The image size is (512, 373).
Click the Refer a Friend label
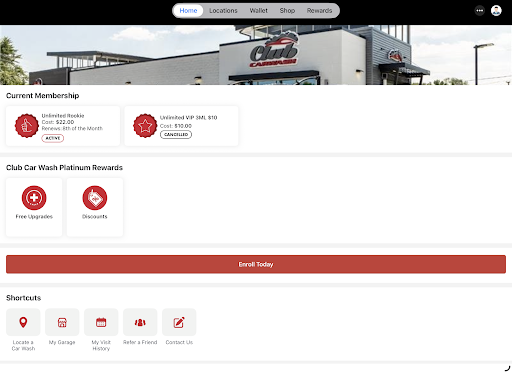140,342
